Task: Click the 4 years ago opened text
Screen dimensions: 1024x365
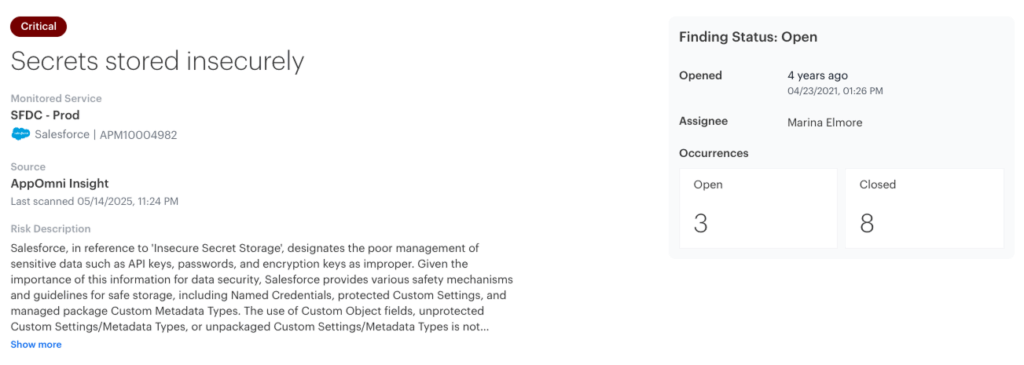Action: coord(818,76)
